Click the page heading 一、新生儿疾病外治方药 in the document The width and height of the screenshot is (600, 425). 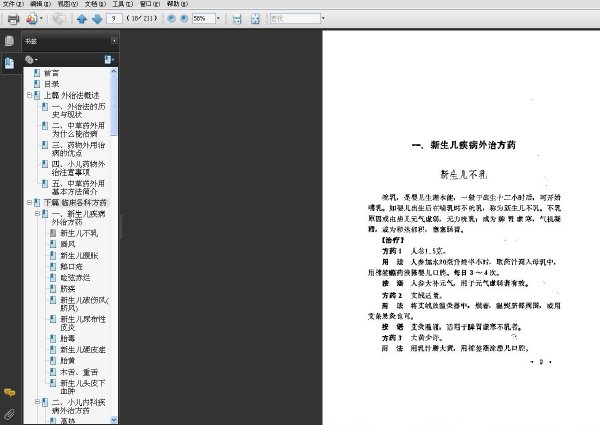coord(464,145)
